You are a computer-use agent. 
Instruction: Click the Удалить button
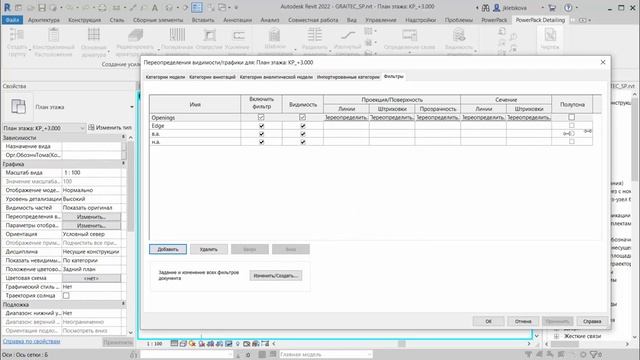coord(209,249)
